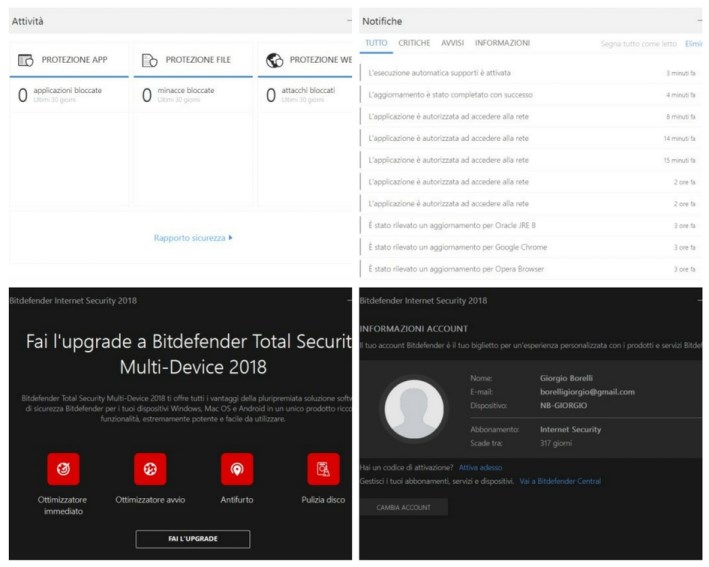Click the Ottimizzatore avvio label

(150, 500)
